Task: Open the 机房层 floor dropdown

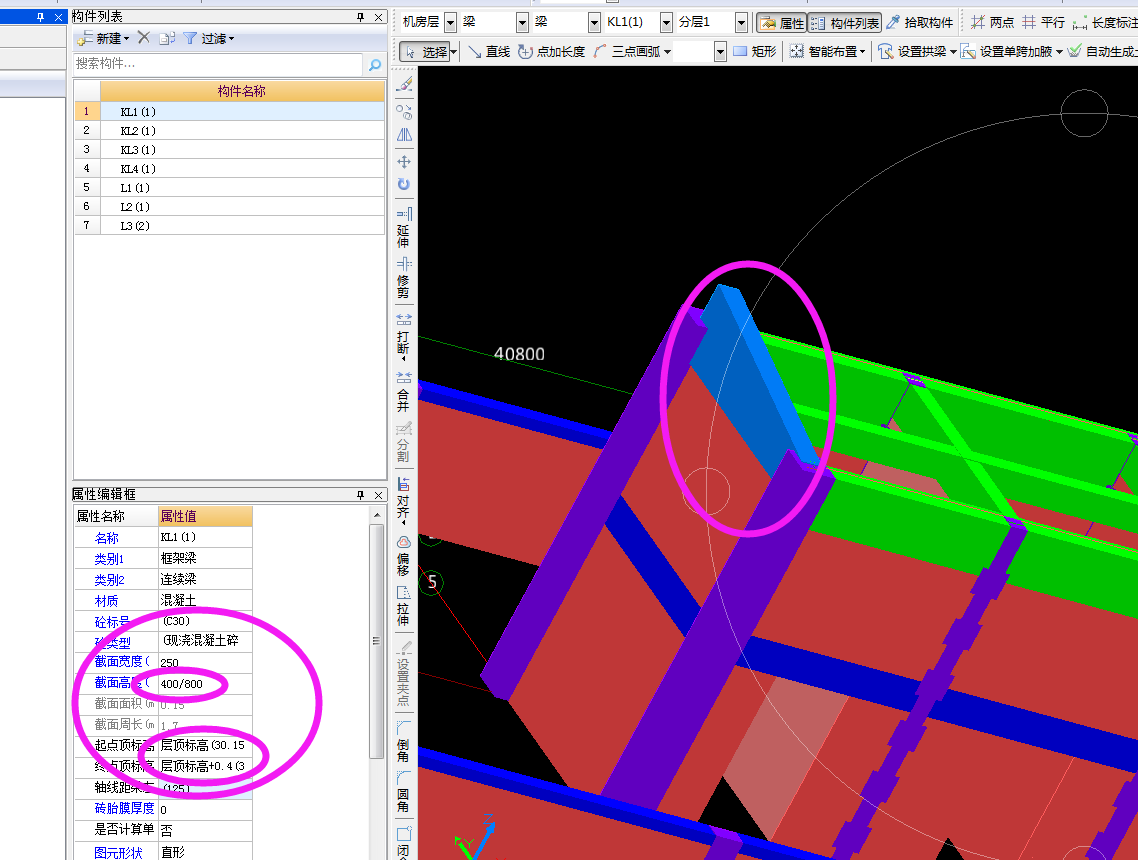Action: point(450,22)
